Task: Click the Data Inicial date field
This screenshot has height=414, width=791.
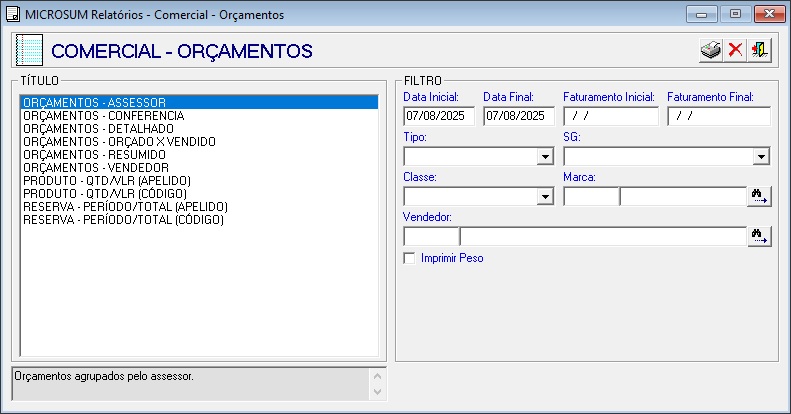Action: coord(439,116)
